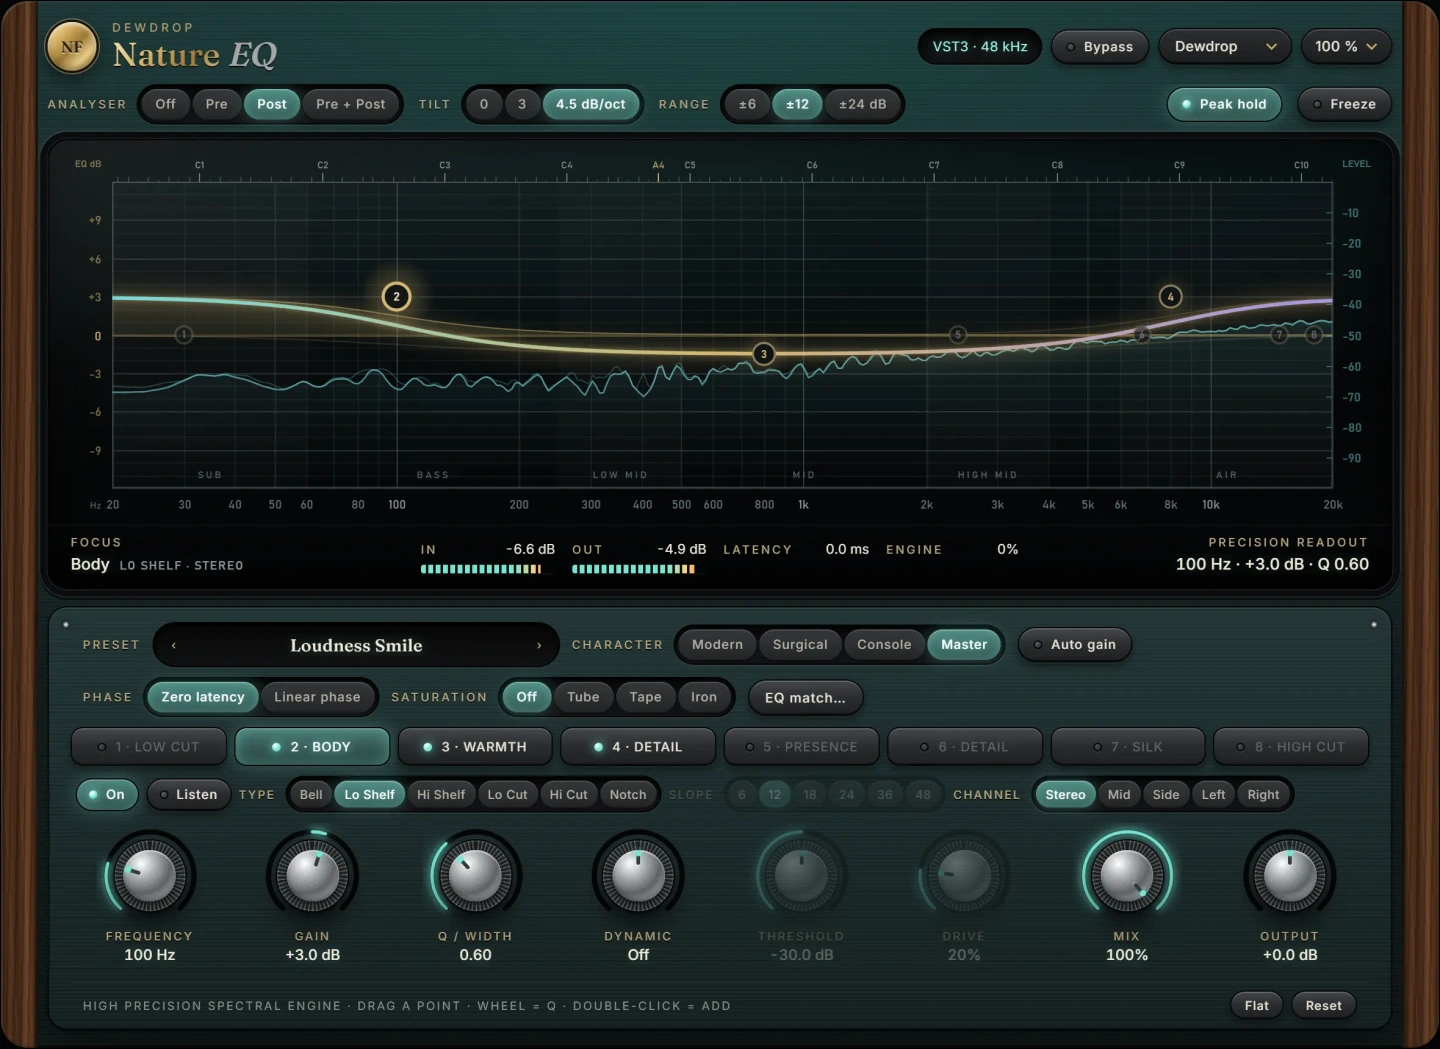
Task: Go to previous preset arrow
Action: 174,645
